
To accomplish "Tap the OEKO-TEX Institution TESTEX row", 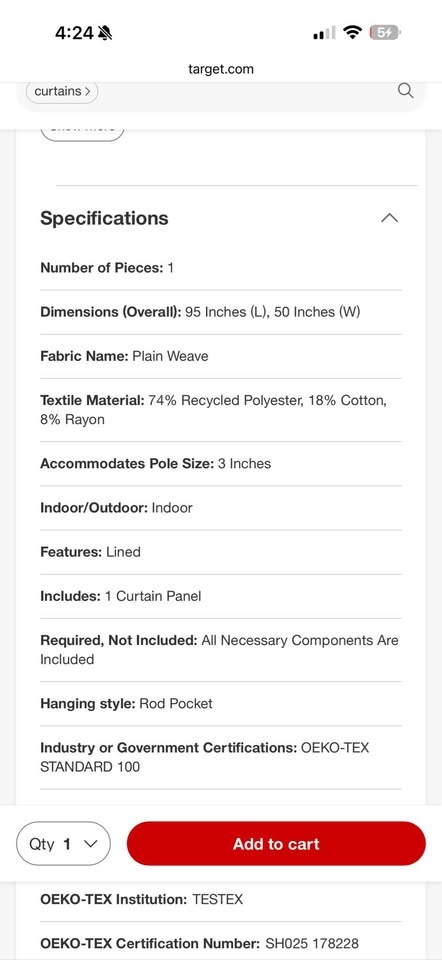I will coord(221,899).
